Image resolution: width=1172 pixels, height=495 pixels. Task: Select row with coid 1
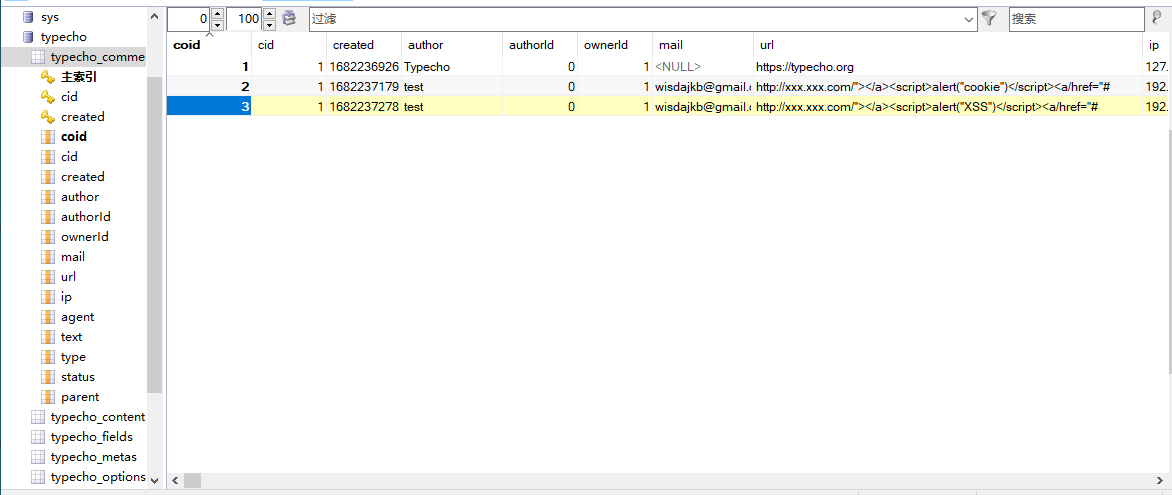click(x=209, y=67)
